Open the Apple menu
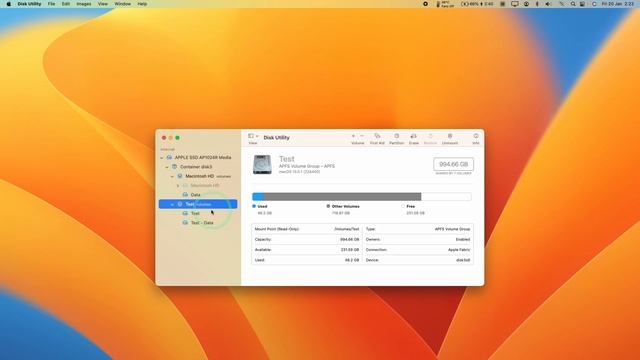This screenshot has width=640, height=360. click(x=9, y=4)
